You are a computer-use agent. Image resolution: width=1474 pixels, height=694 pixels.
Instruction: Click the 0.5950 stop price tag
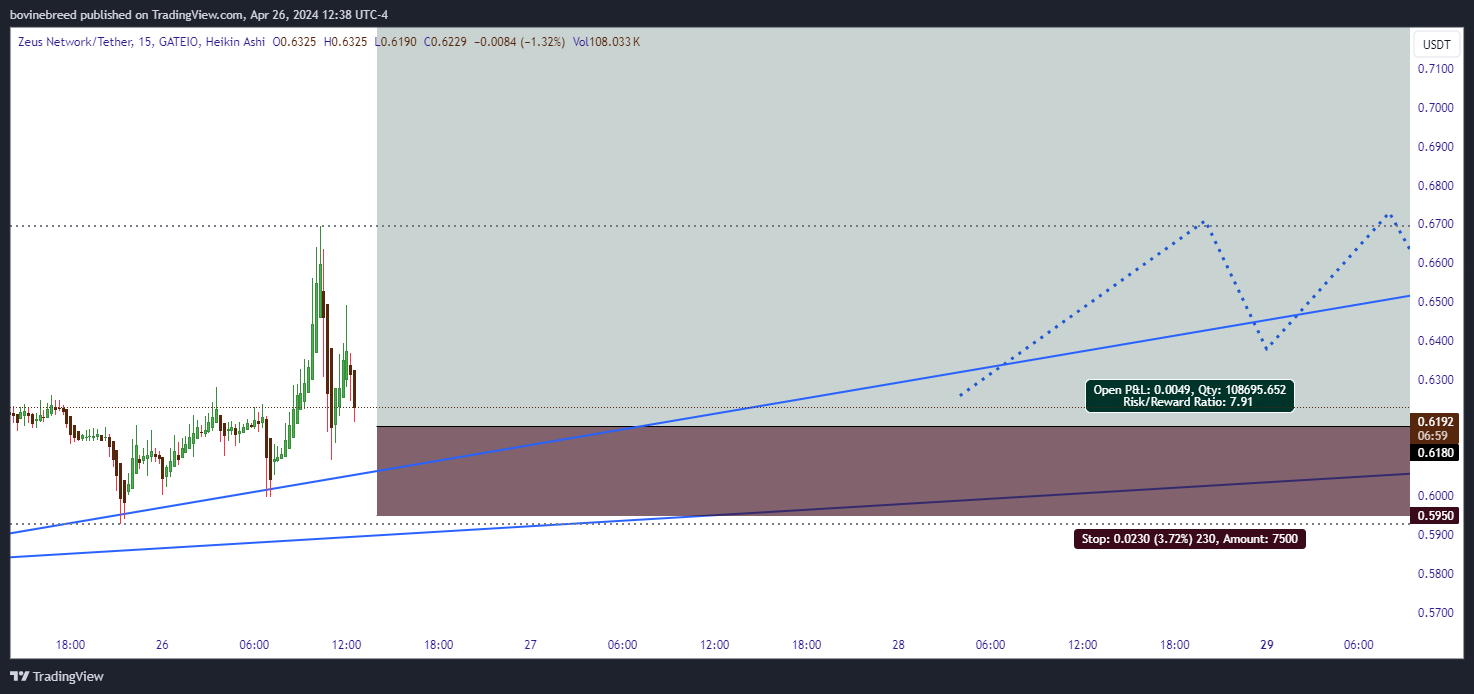1435,516
